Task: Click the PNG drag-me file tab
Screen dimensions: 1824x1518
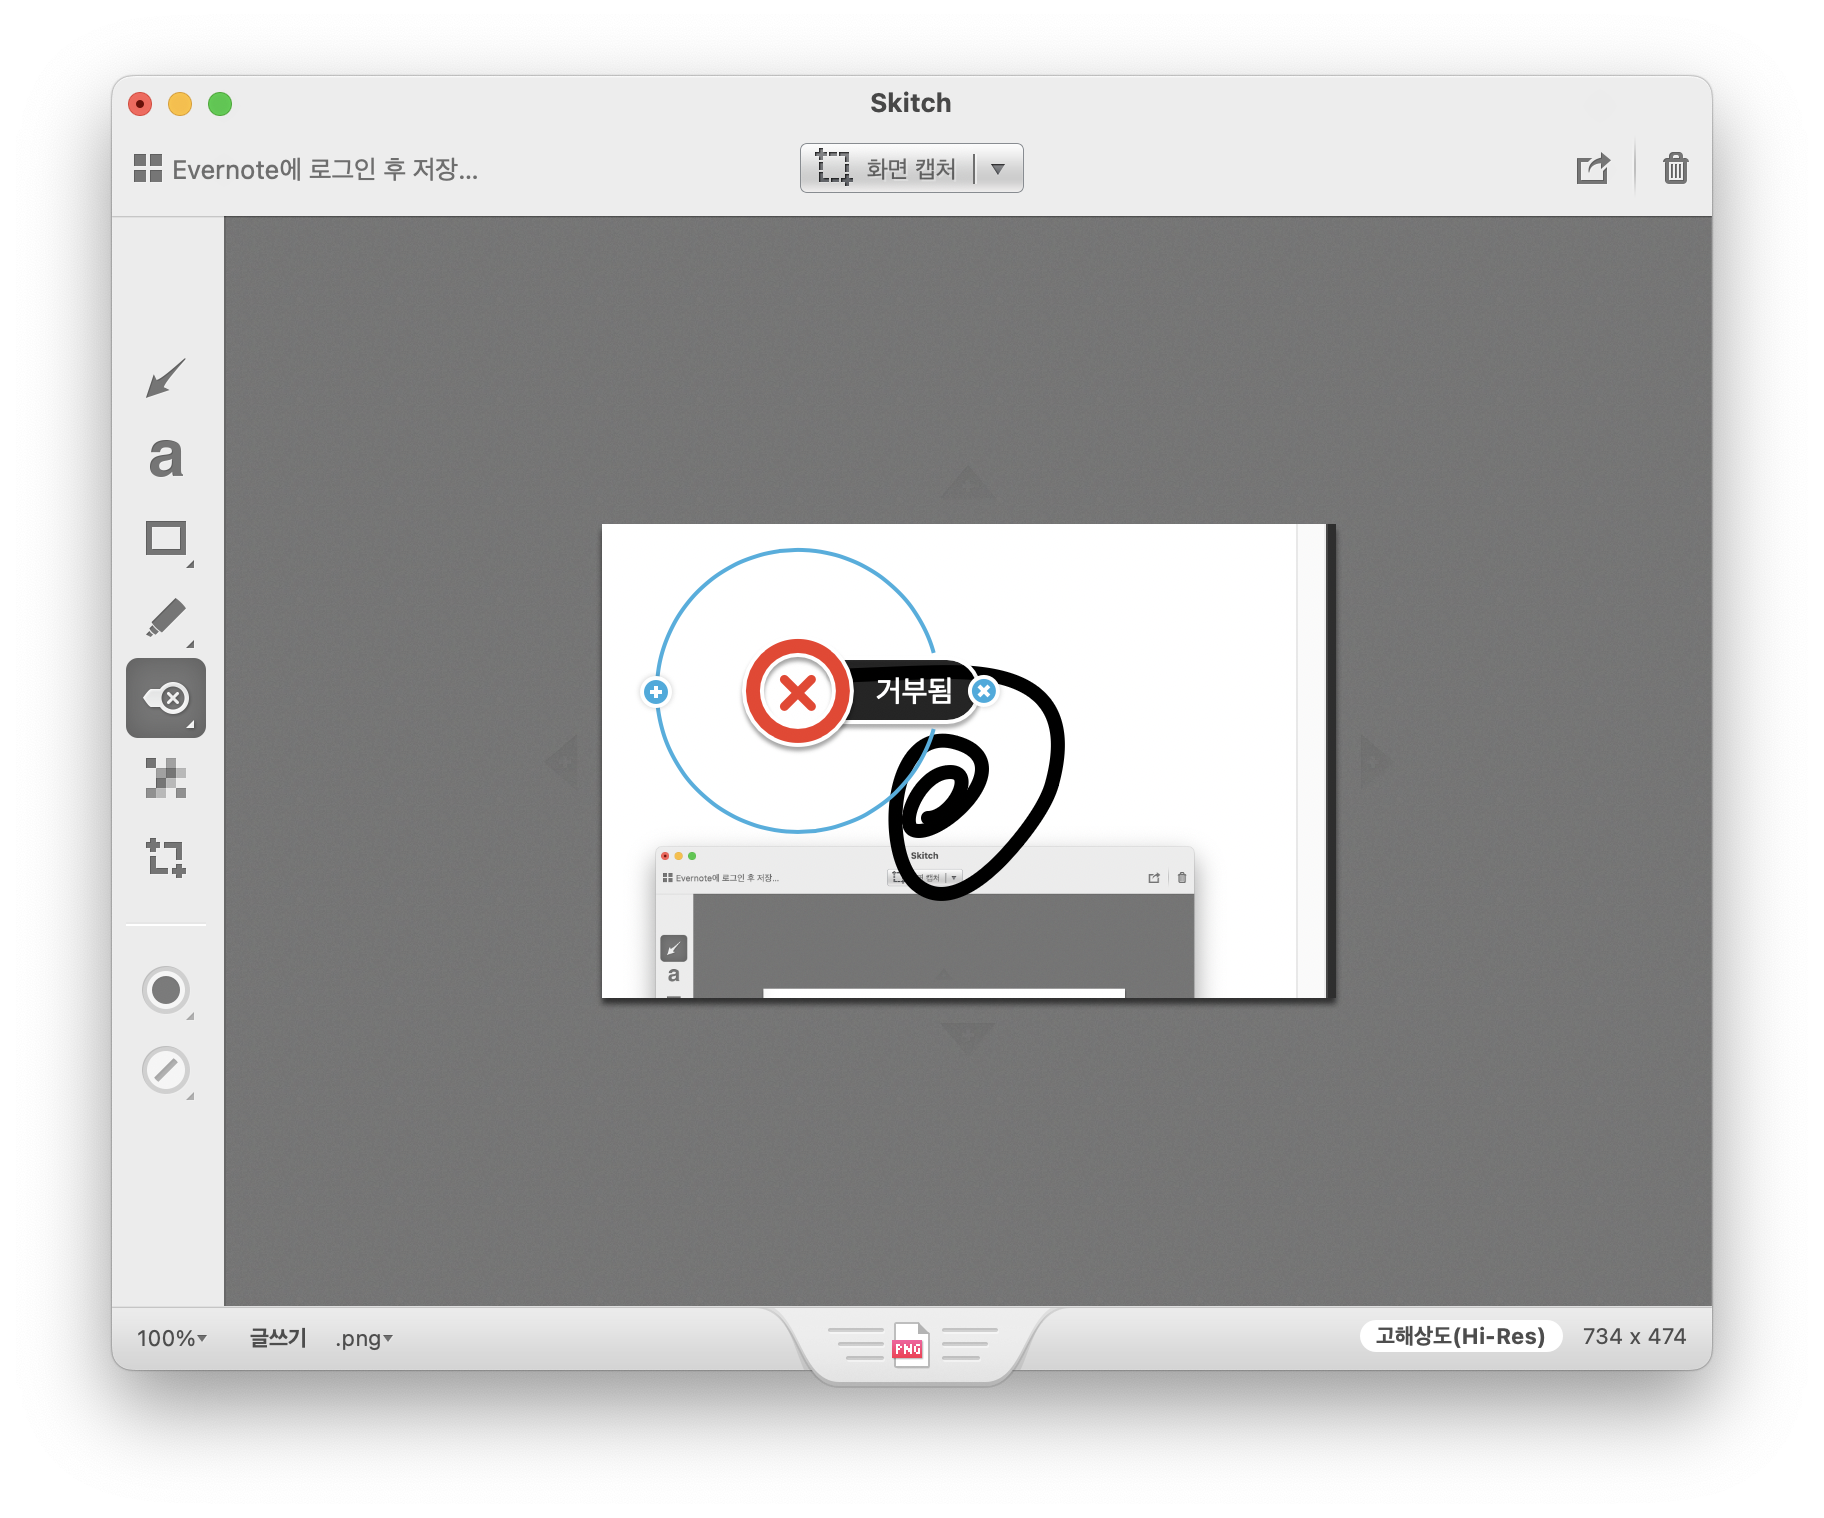Action: 911,1345
